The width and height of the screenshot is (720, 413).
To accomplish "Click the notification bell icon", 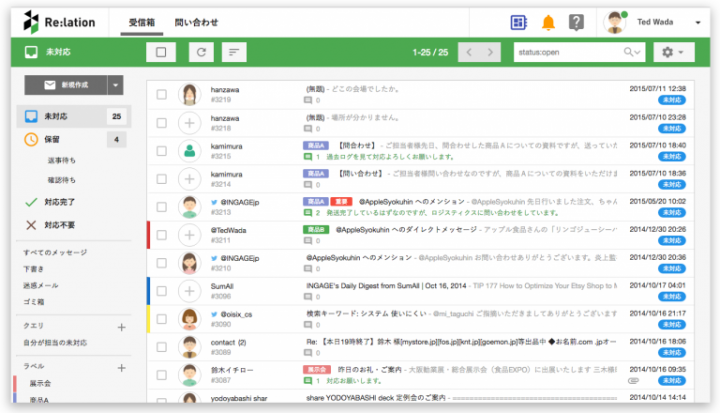I will [x=548, y=22].
